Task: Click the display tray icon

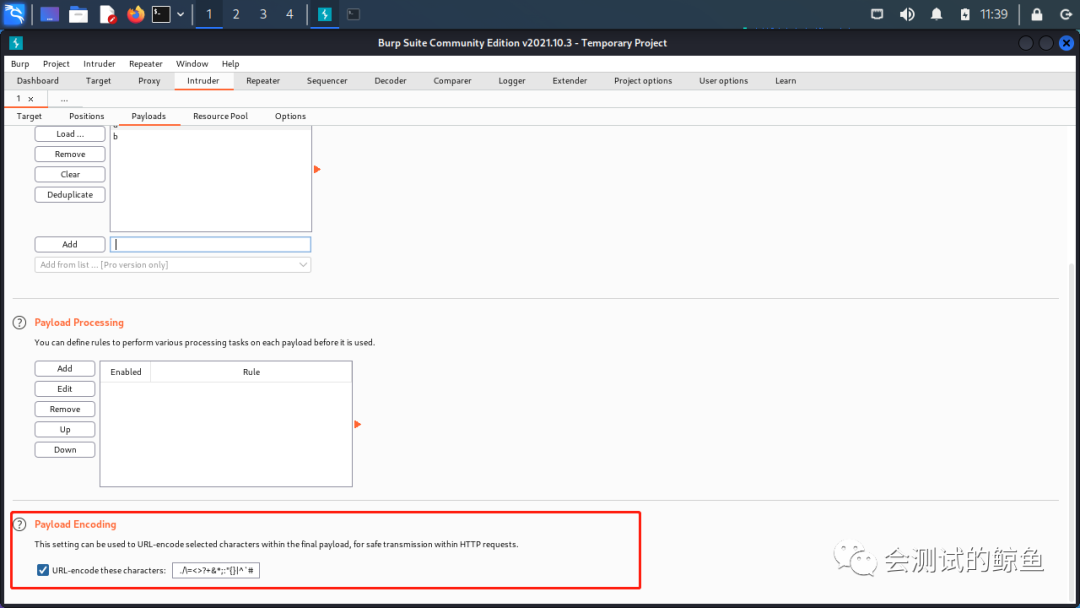Action: (877, 14)
